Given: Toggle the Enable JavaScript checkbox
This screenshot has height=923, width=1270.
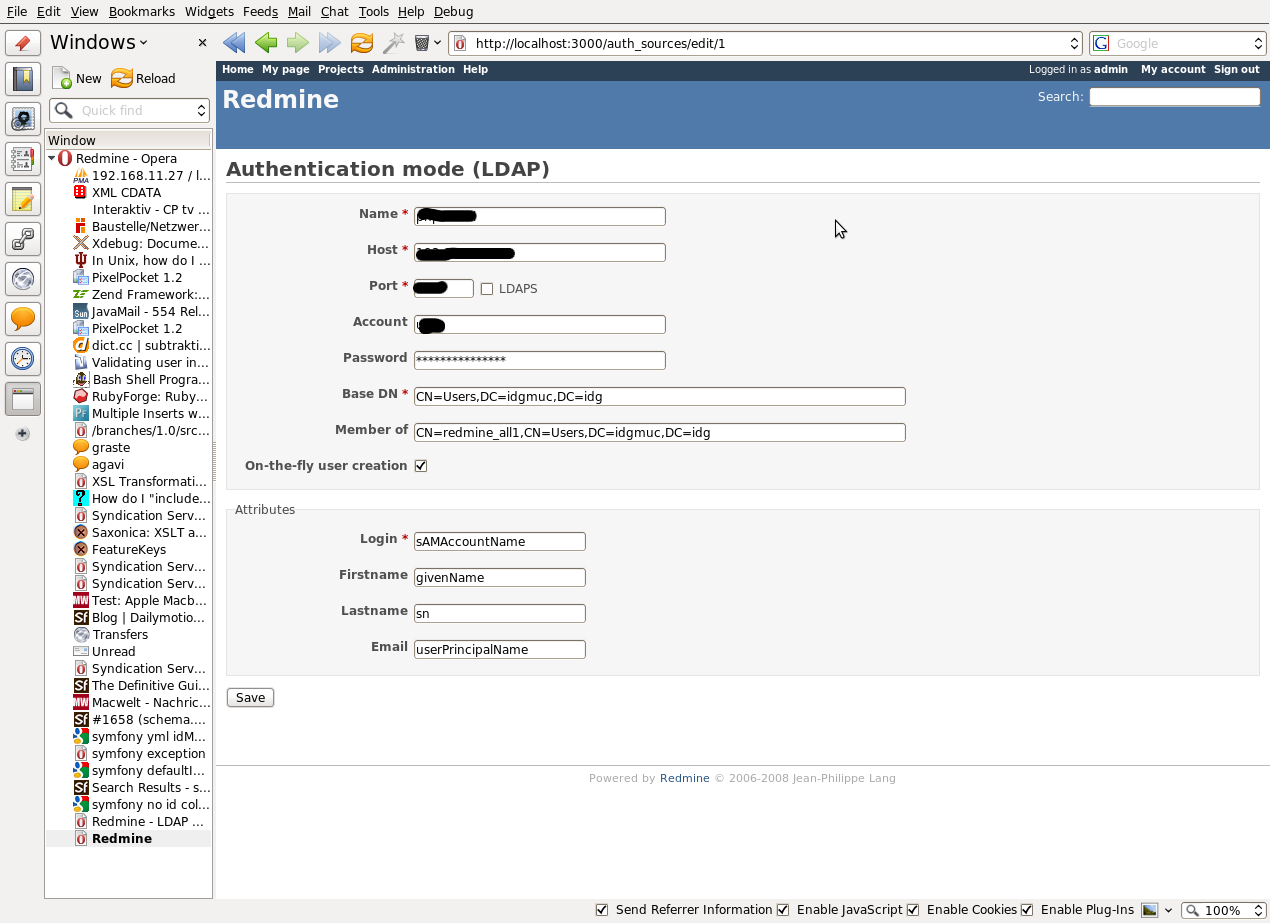Looking at the screenshot, I should pos(783,910).
